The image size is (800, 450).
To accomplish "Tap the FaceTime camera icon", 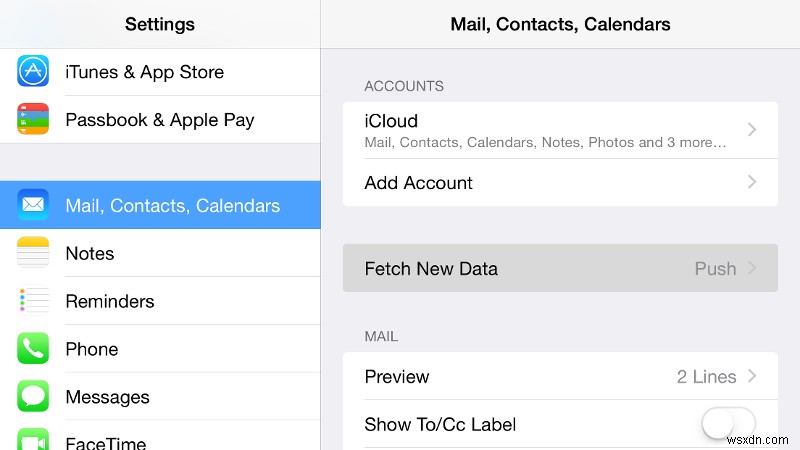I will 33,441.
